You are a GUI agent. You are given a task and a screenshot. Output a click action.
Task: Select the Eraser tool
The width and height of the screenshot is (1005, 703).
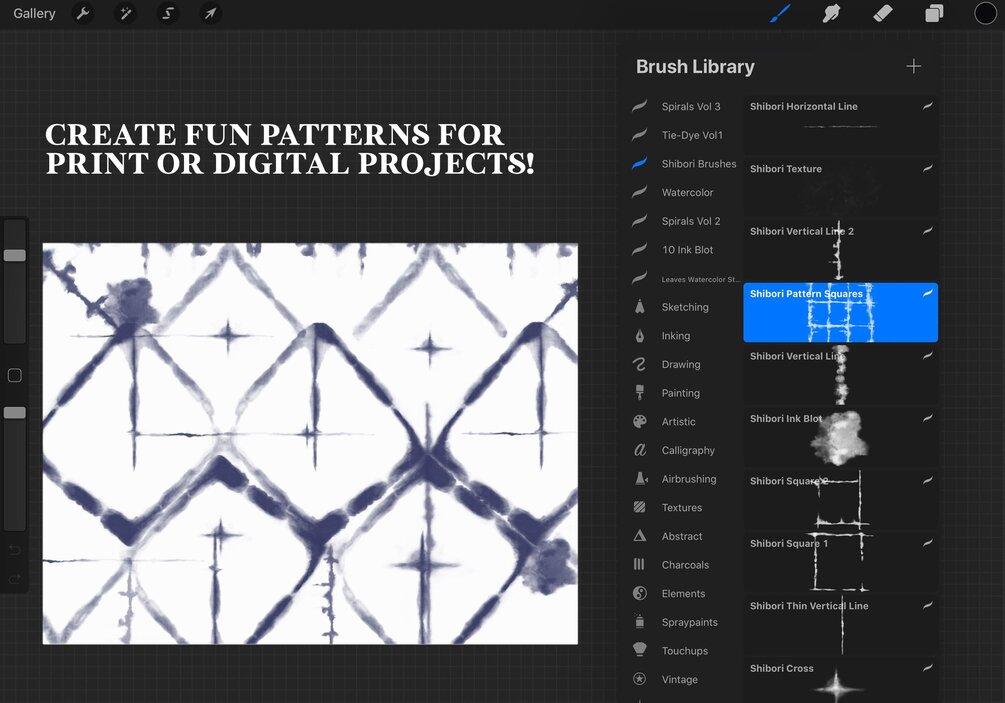tap(883, 13)
